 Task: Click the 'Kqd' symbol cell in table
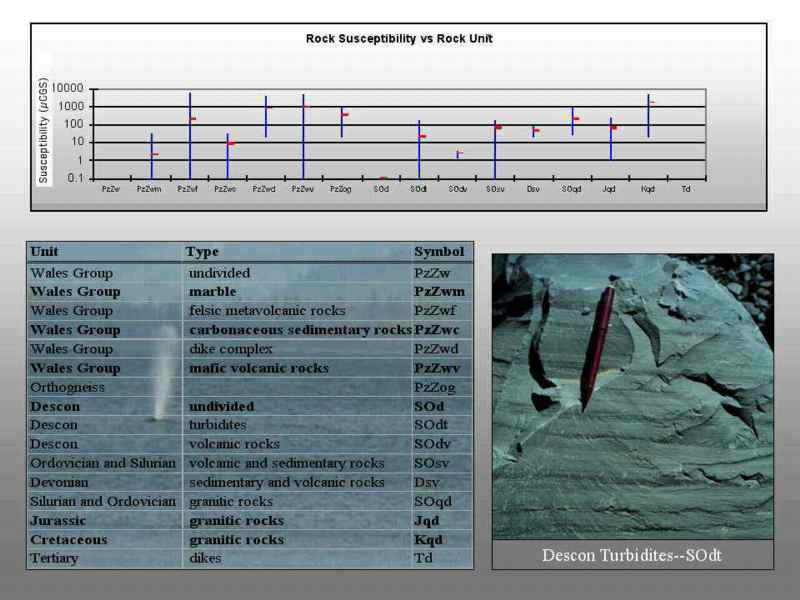click(428, 540)
